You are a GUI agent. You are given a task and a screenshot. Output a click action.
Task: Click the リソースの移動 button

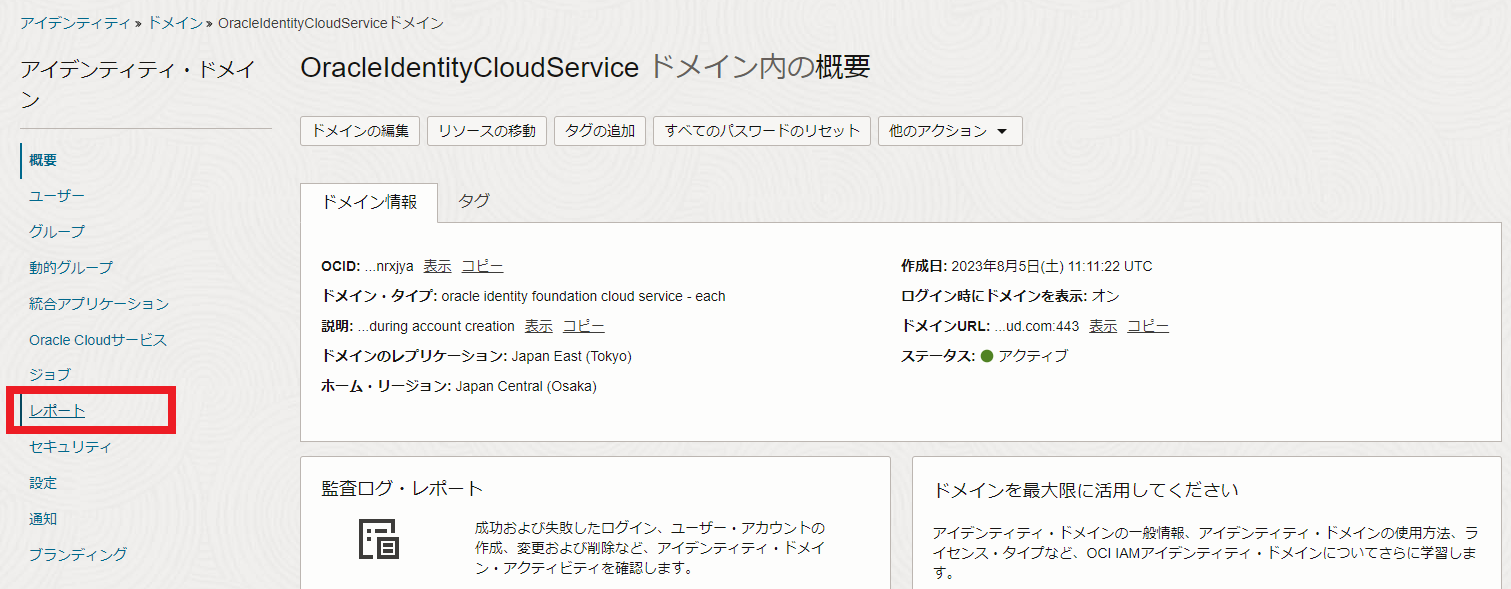click(487, 131)
